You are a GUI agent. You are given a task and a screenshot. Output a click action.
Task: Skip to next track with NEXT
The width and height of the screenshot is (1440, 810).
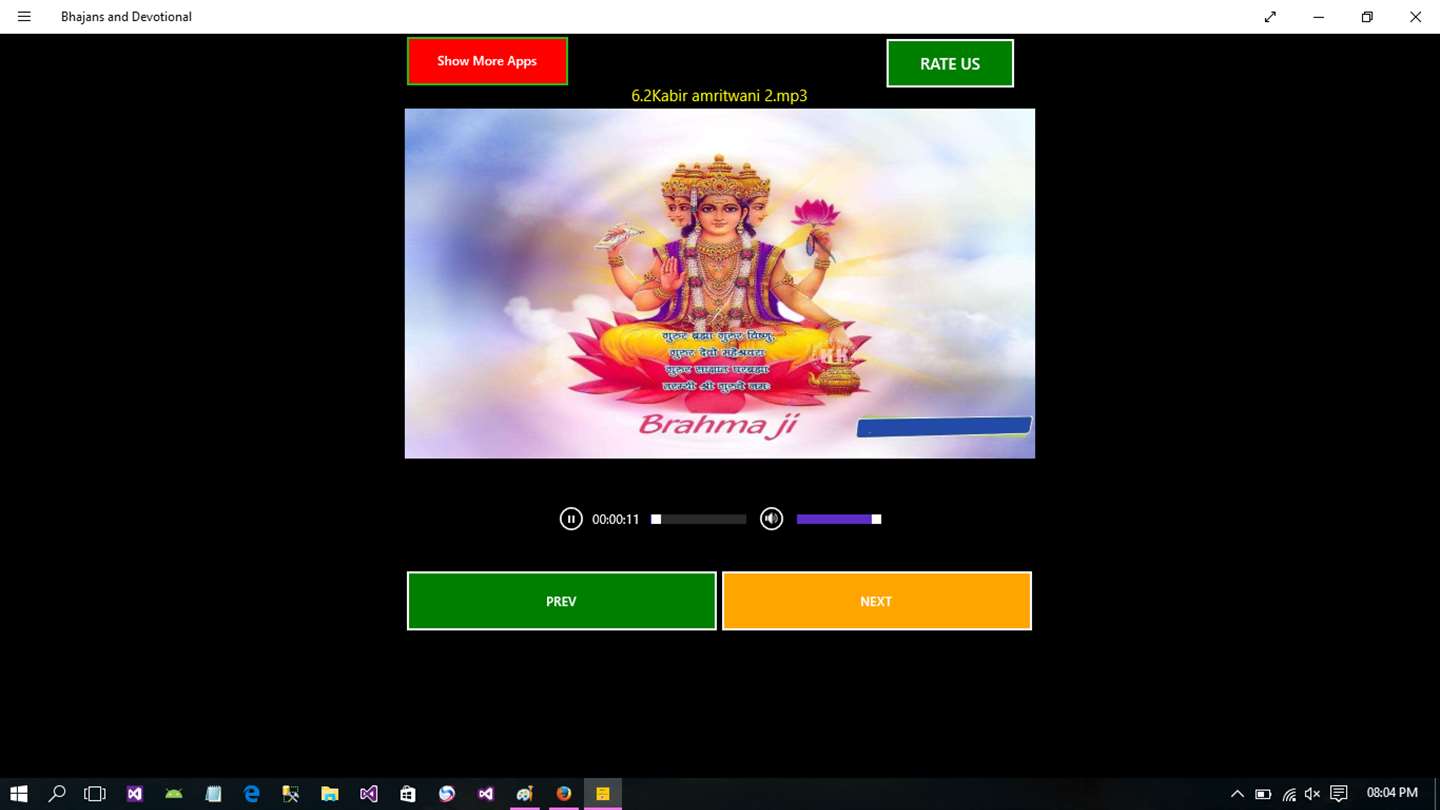[876, 601]
